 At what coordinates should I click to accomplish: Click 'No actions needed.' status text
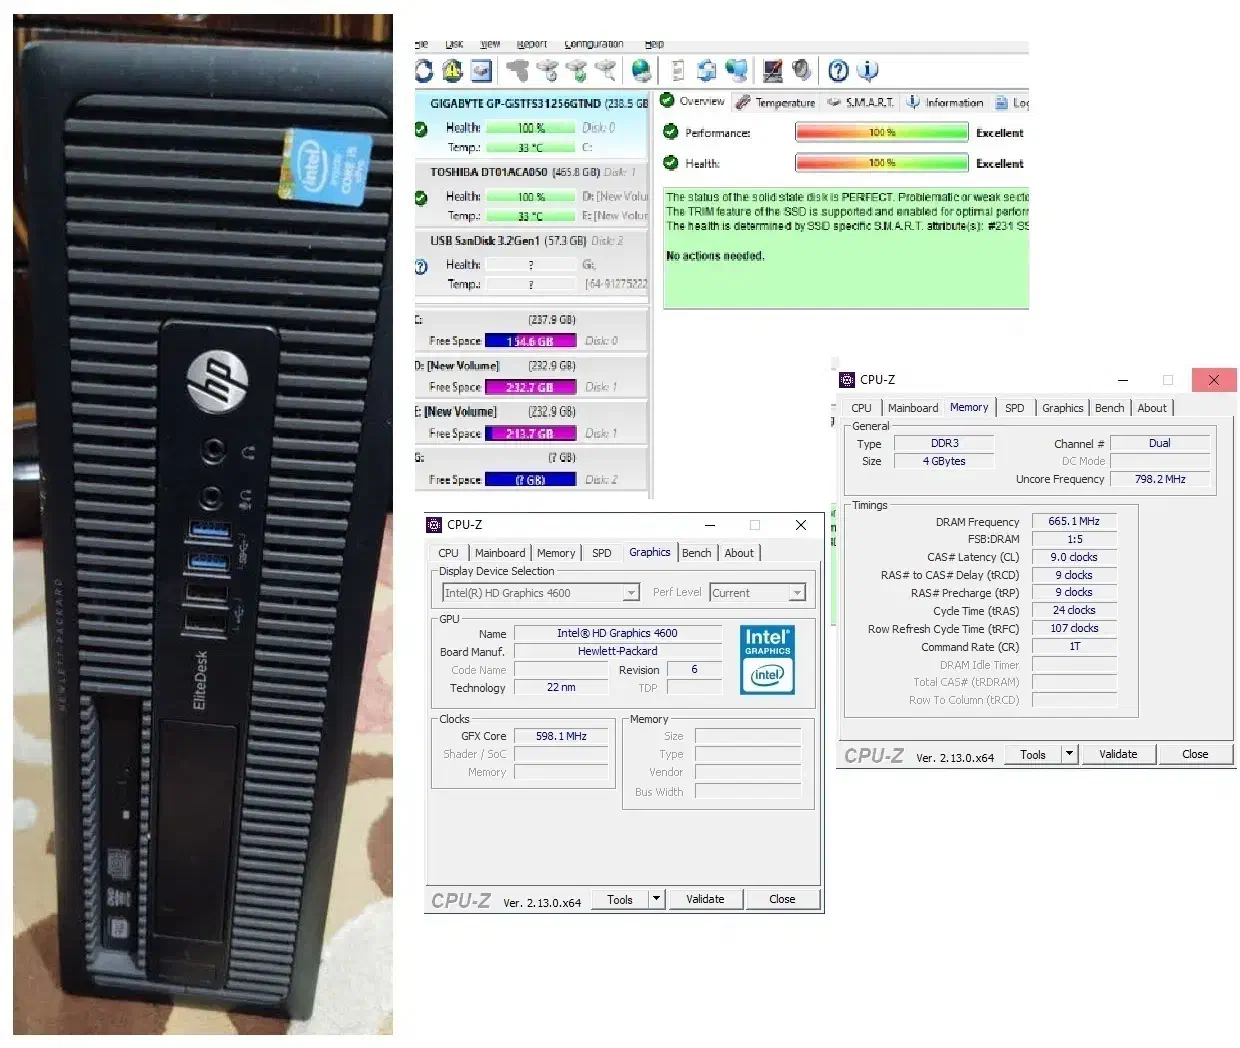point(715,256)
